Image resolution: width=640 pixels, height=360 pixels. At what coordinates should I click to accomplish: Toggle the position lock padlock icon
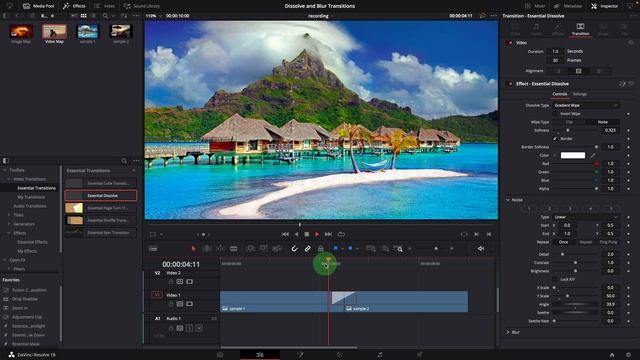coord(321,249)
